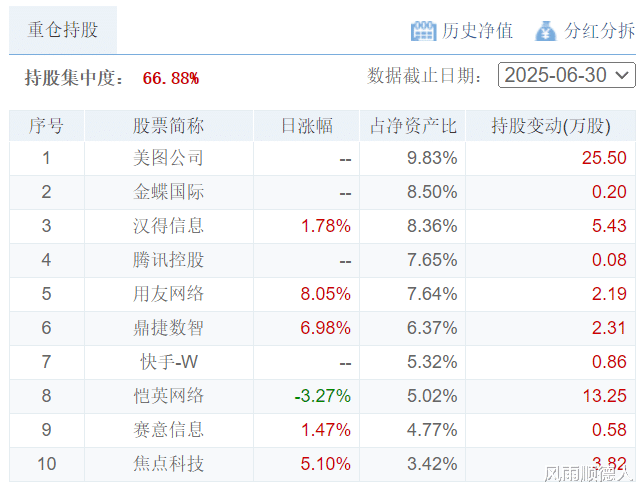Click the -3.27% daily change of 恺英网络
The height and width of the screenshot is (495, 643).
tap(323, 396)
